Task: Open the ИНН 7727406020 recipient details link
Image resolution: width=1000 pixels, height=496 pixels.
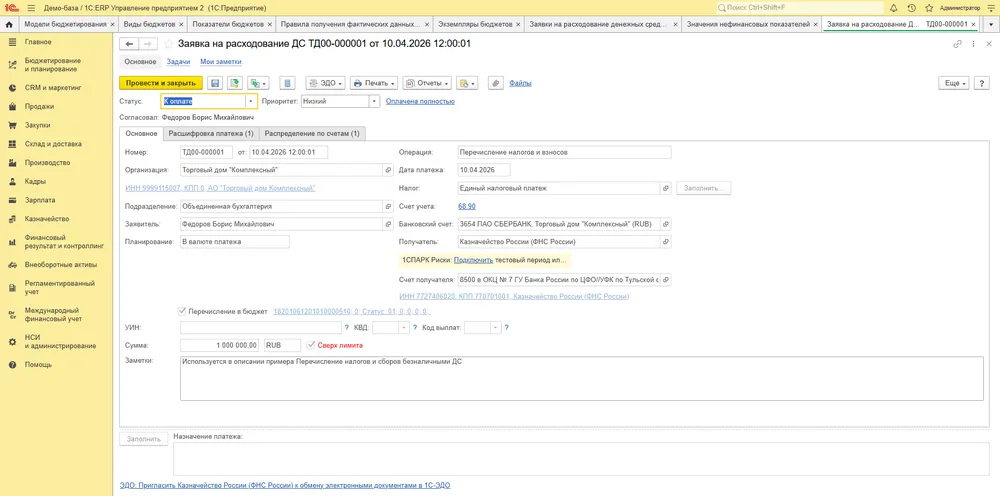Action: (514, 296)
